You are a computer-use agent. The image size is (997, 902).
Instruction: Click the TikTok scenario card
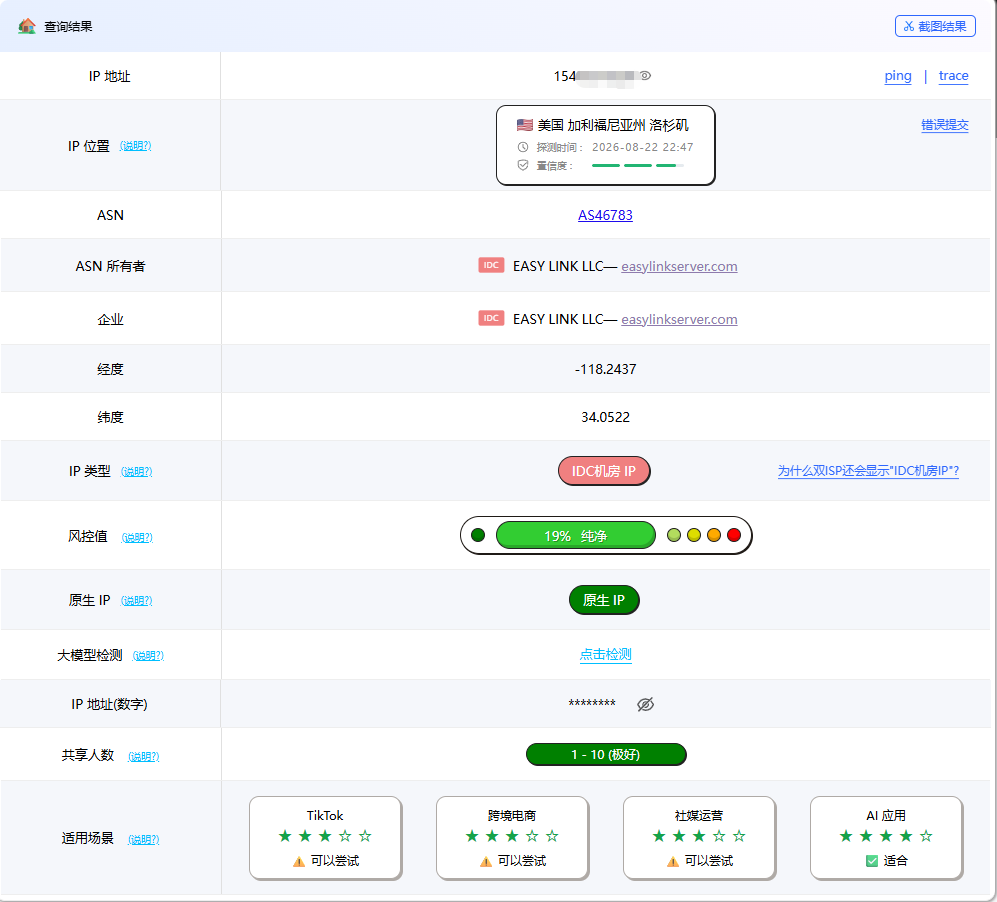coord(325,838)
